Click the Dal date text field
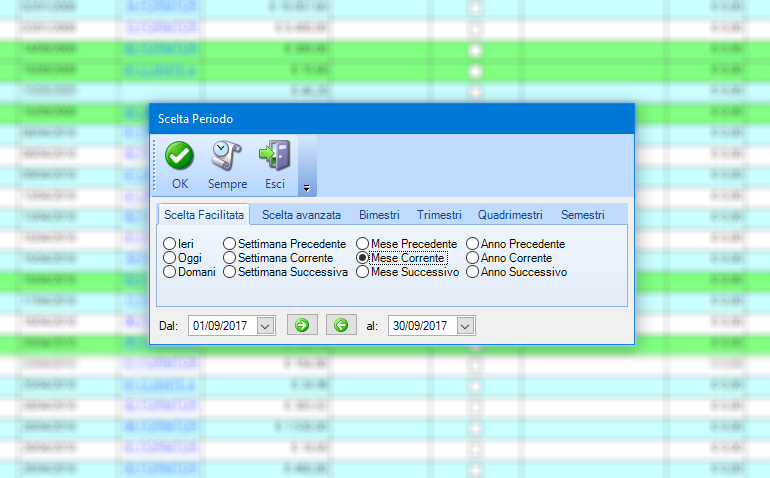770x478 pixels. (x=222, y=325)
